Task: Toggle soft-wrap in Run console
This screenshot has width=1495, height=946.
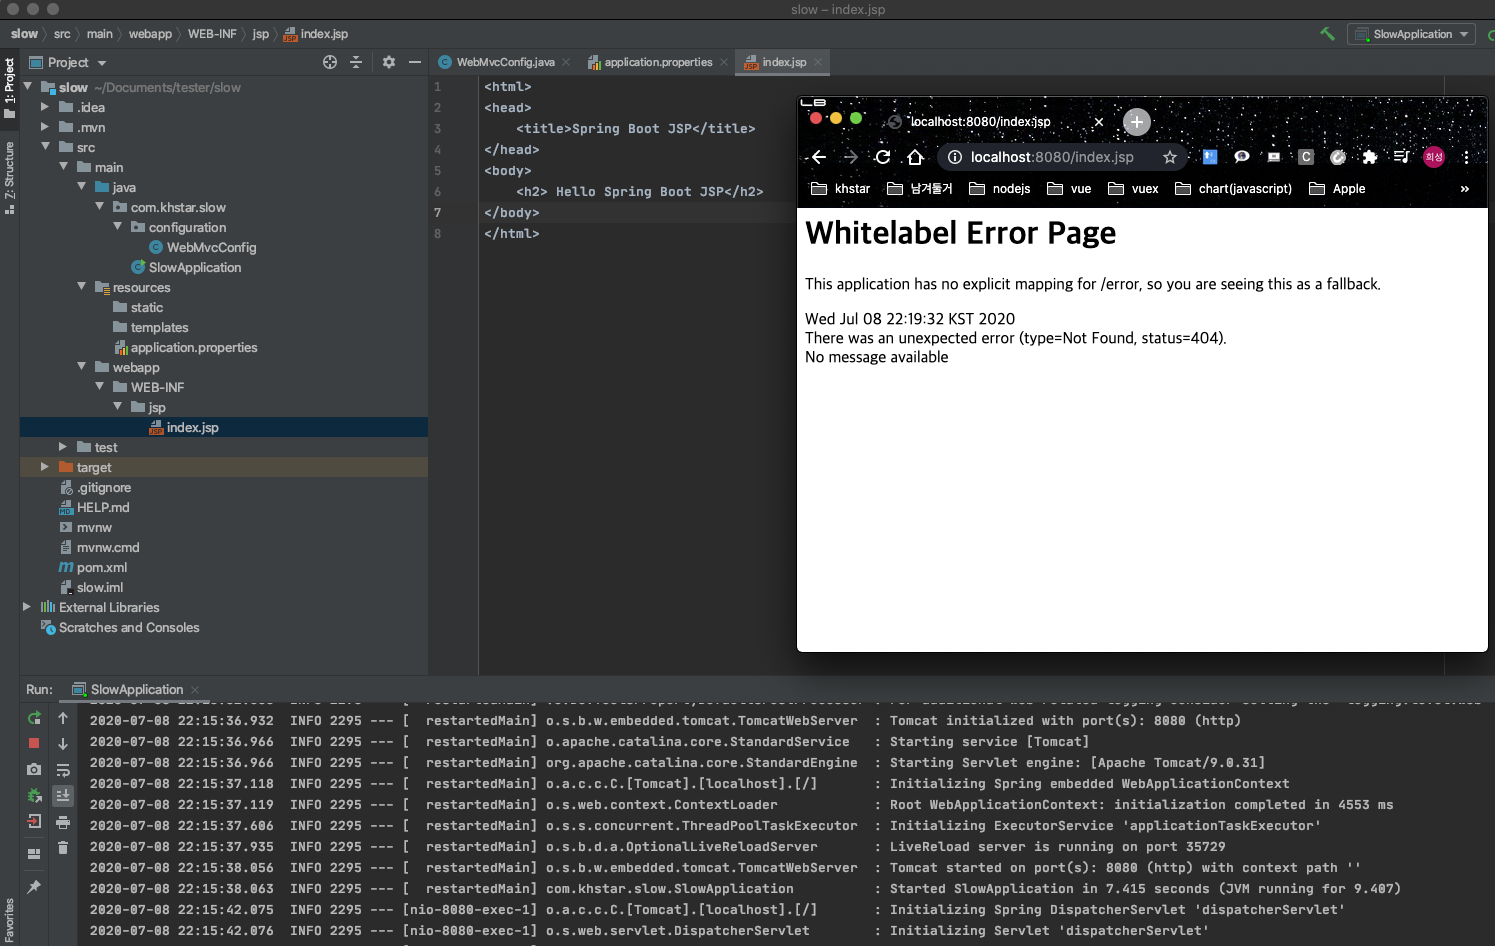Action: pos(63,770)
